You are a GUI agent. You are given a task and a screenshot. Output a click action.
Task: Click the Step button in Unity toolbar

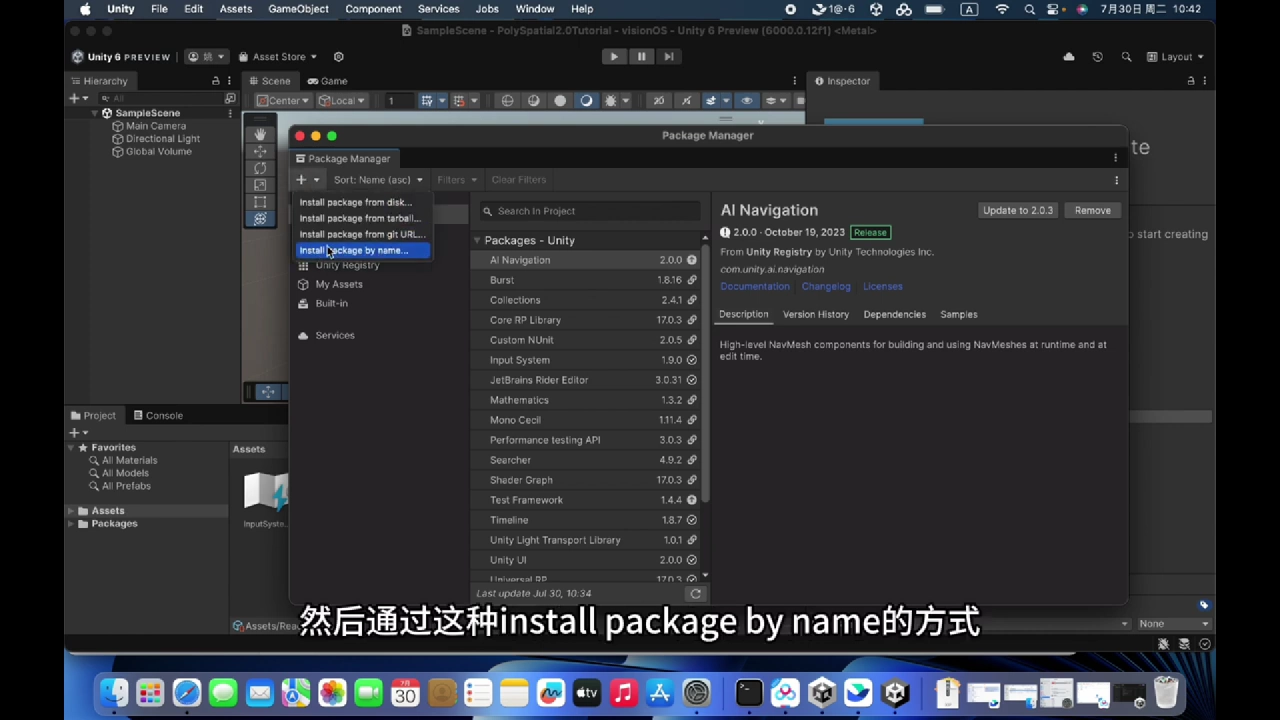pos(668,57)
